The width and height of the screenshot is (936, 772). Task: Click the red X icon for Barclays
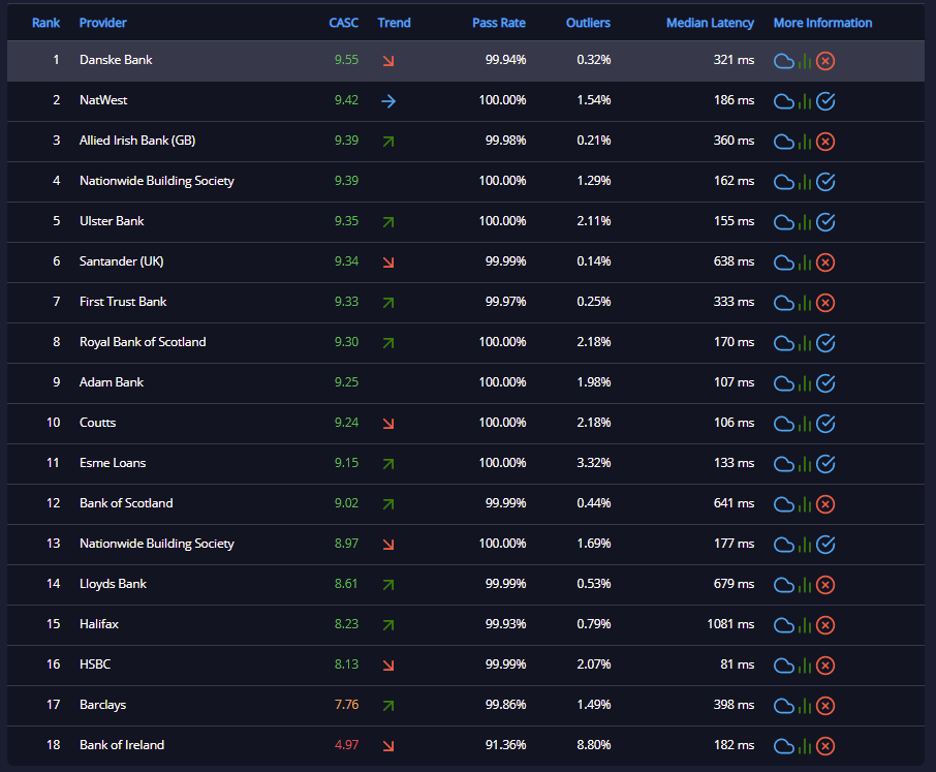pos(825,706)
